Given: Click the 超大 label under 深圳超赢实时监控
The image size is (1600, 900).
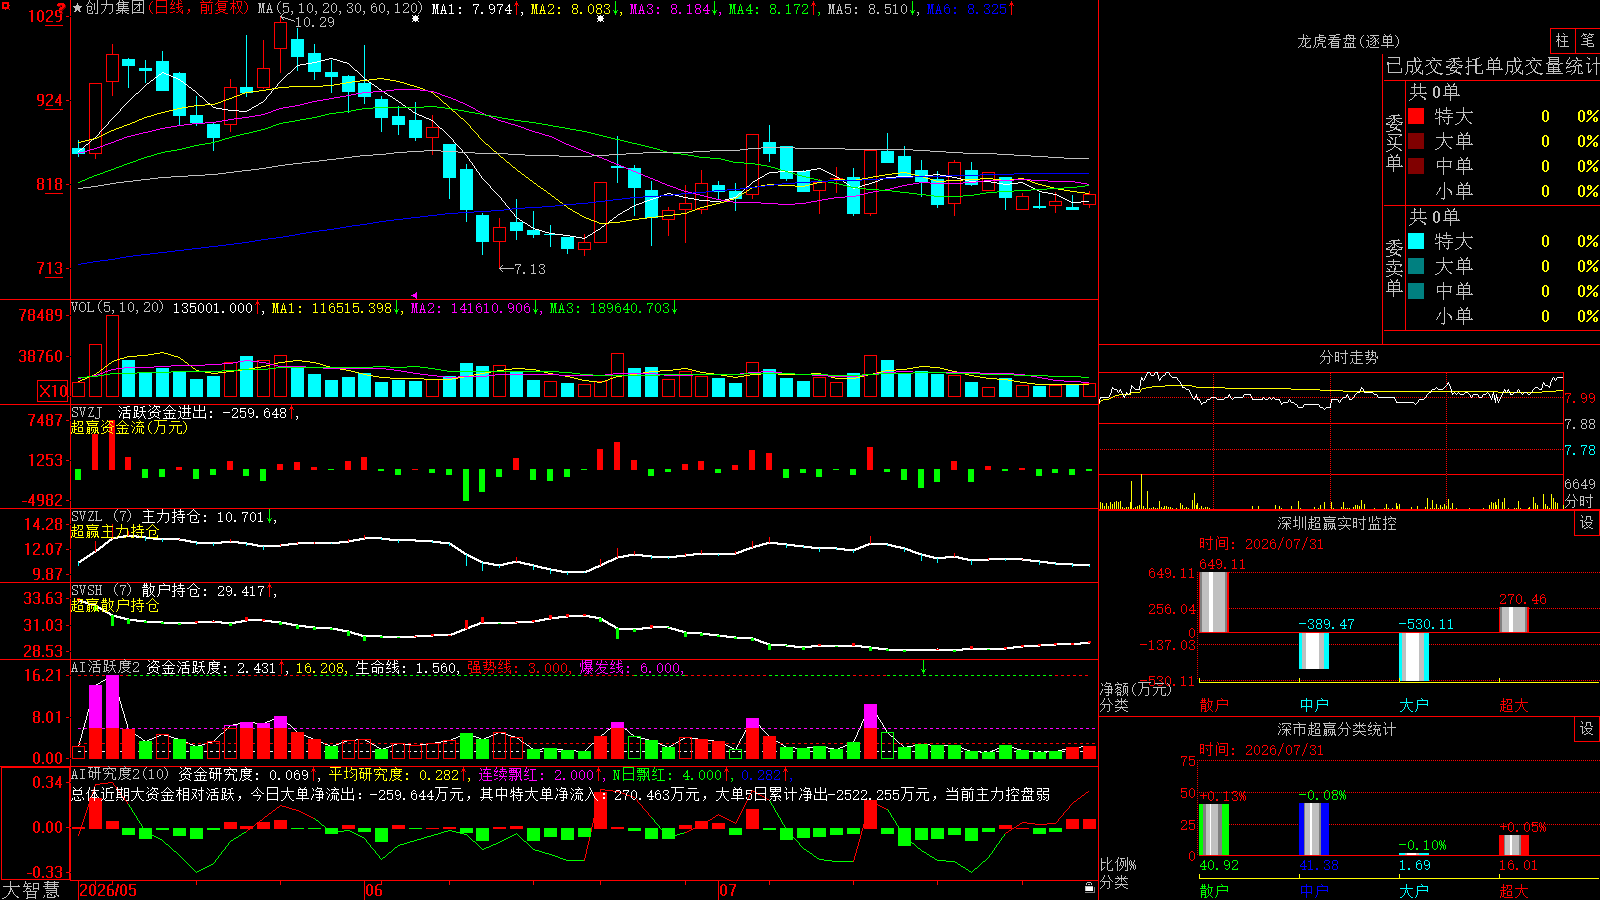Looking at the screenshot, I should point(1513,705).
